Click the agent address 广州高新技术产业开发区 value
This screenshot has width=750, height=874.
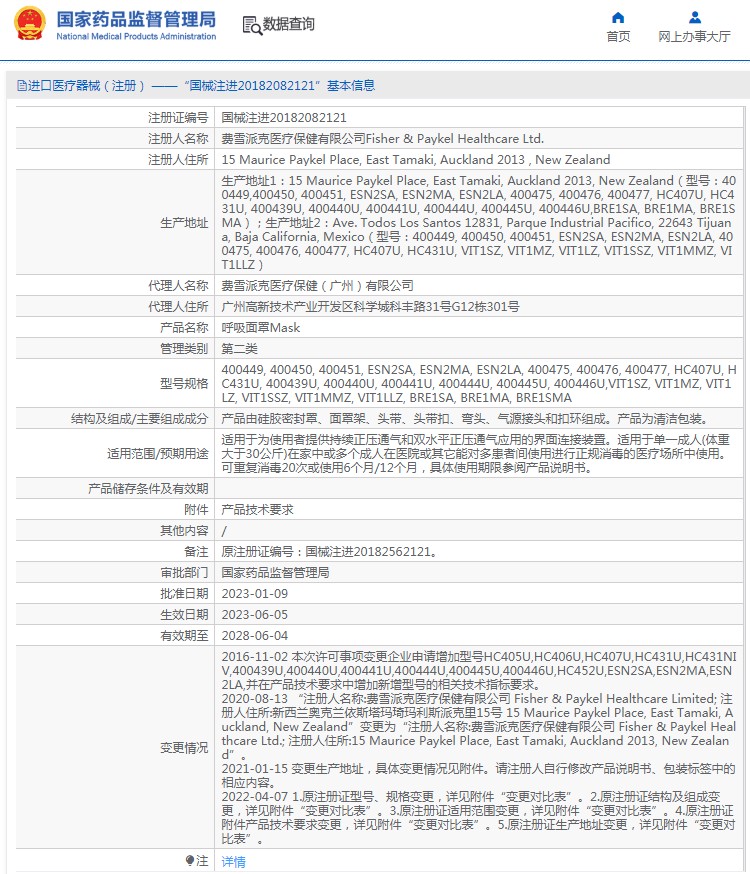point(370,307)
